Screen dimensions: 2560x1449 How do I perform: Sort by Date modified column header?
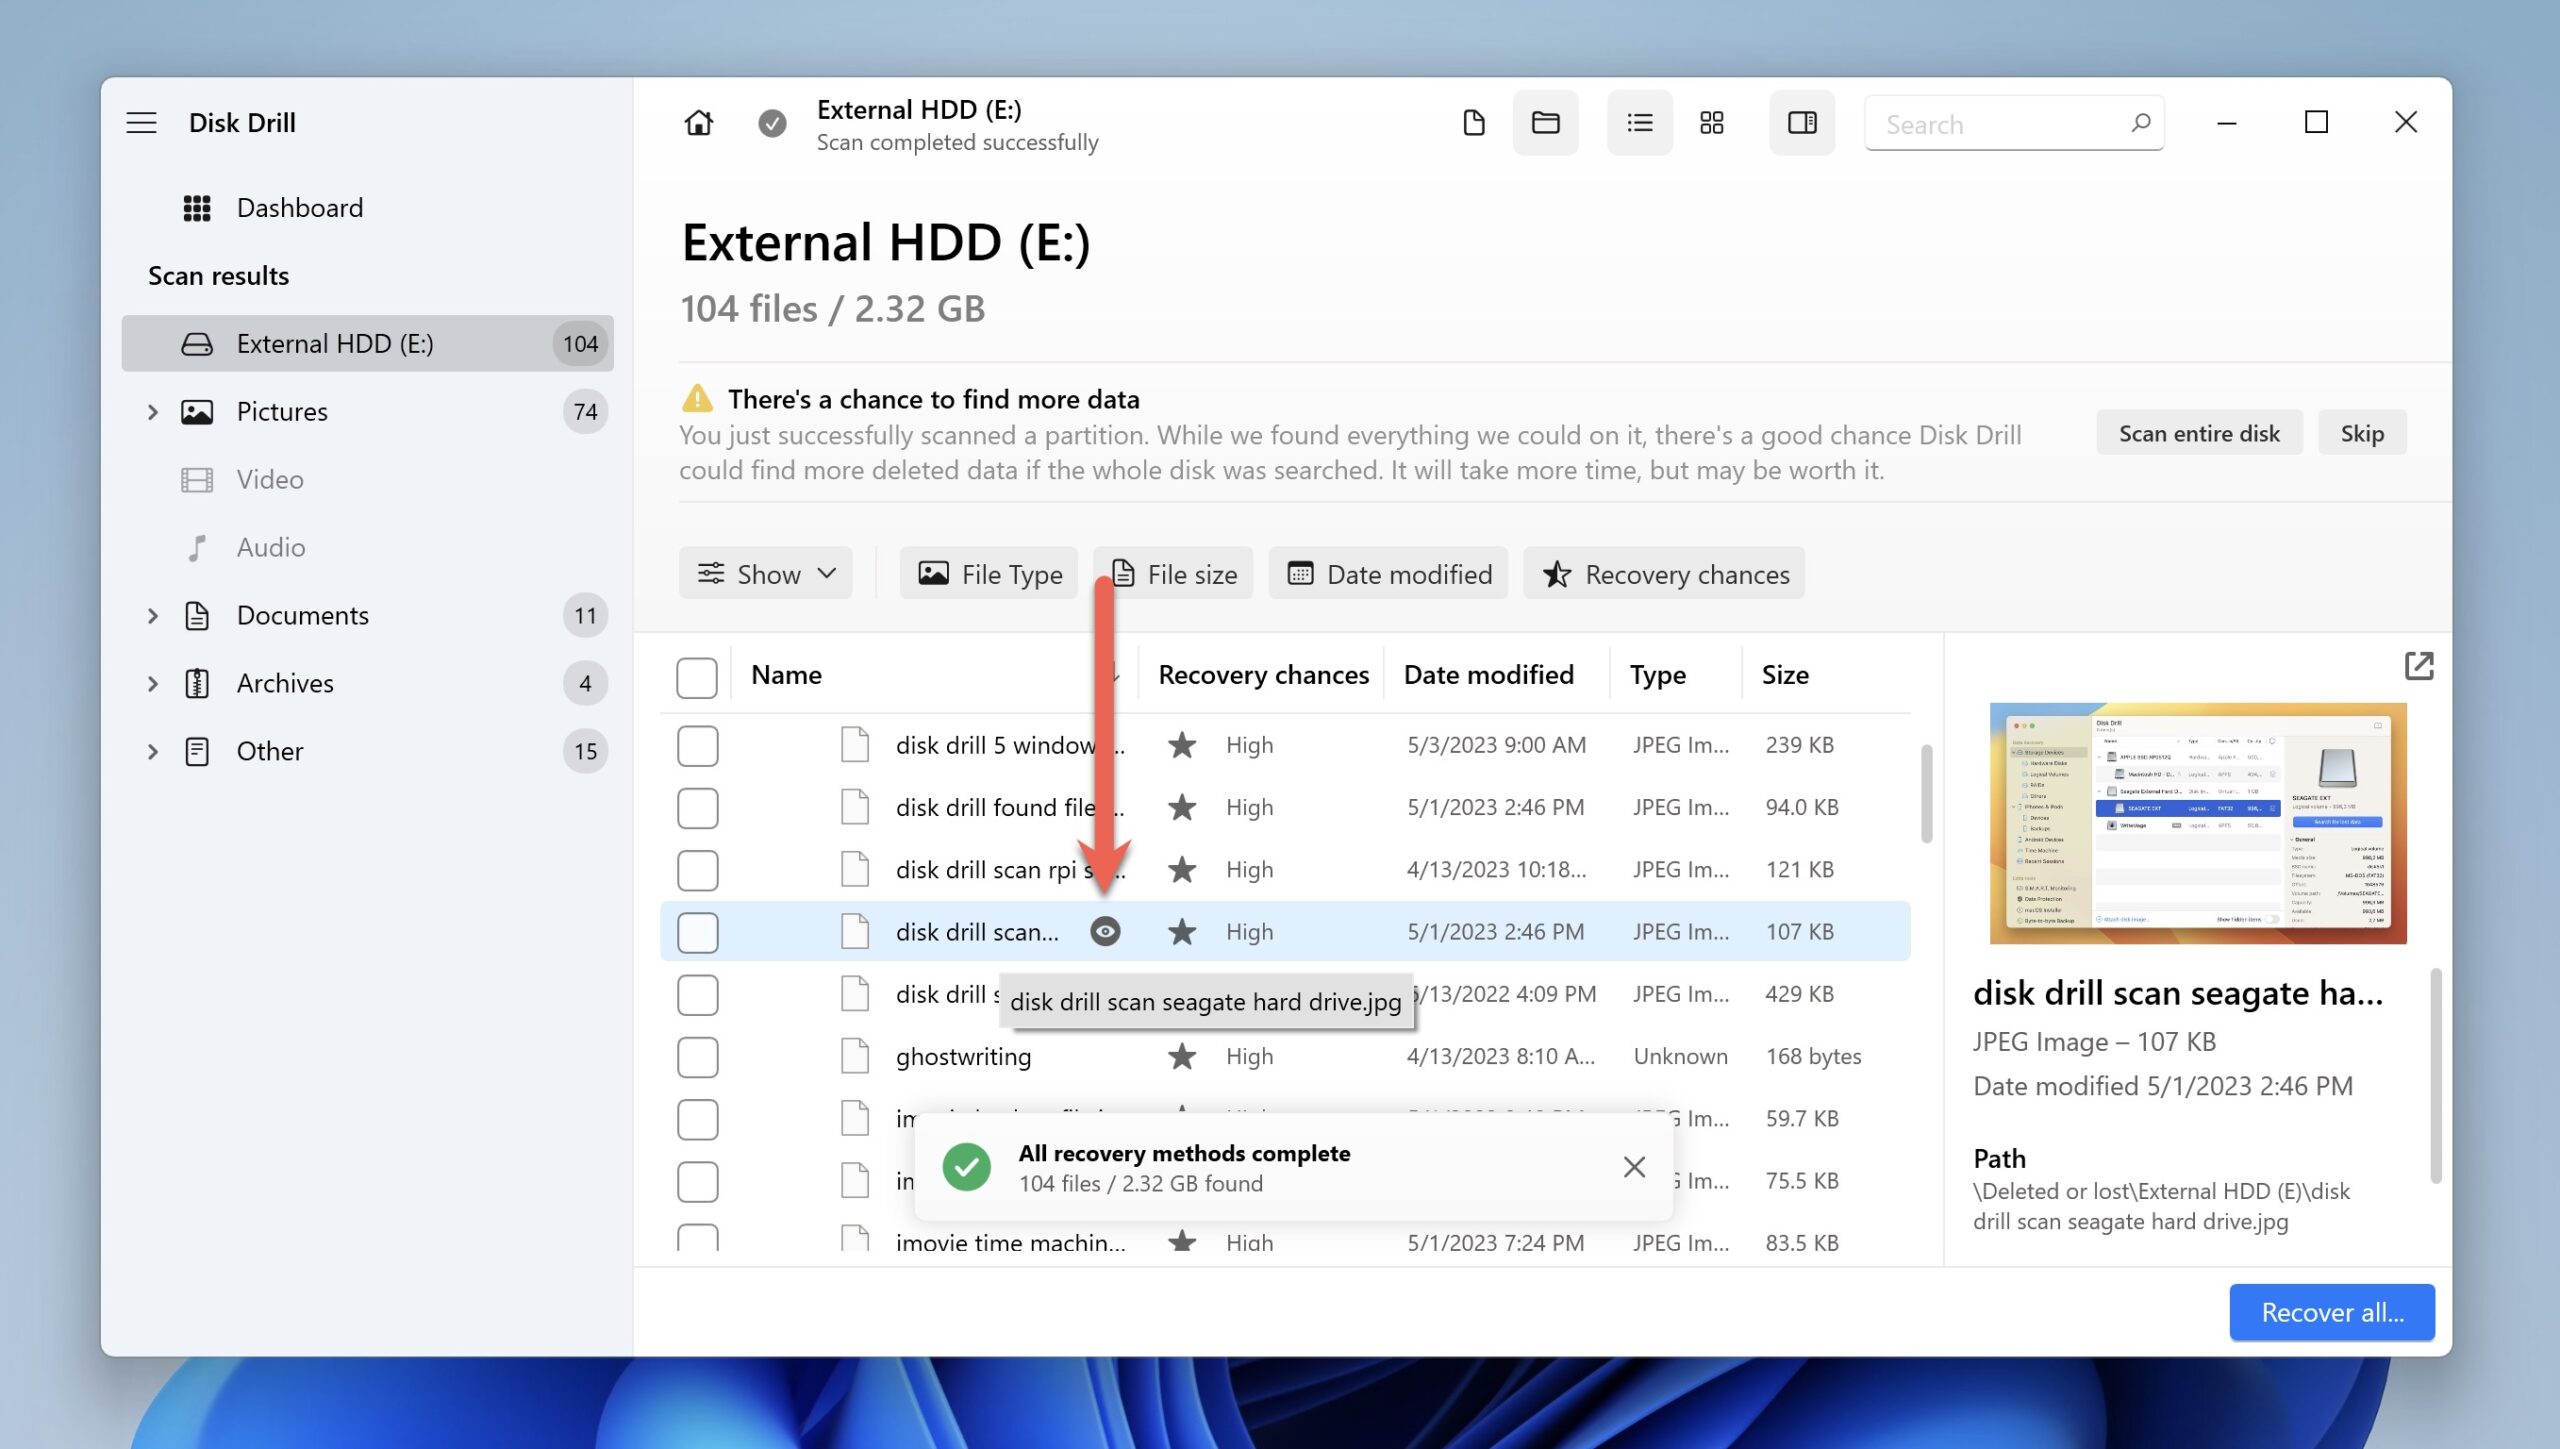click(1488, 675)
